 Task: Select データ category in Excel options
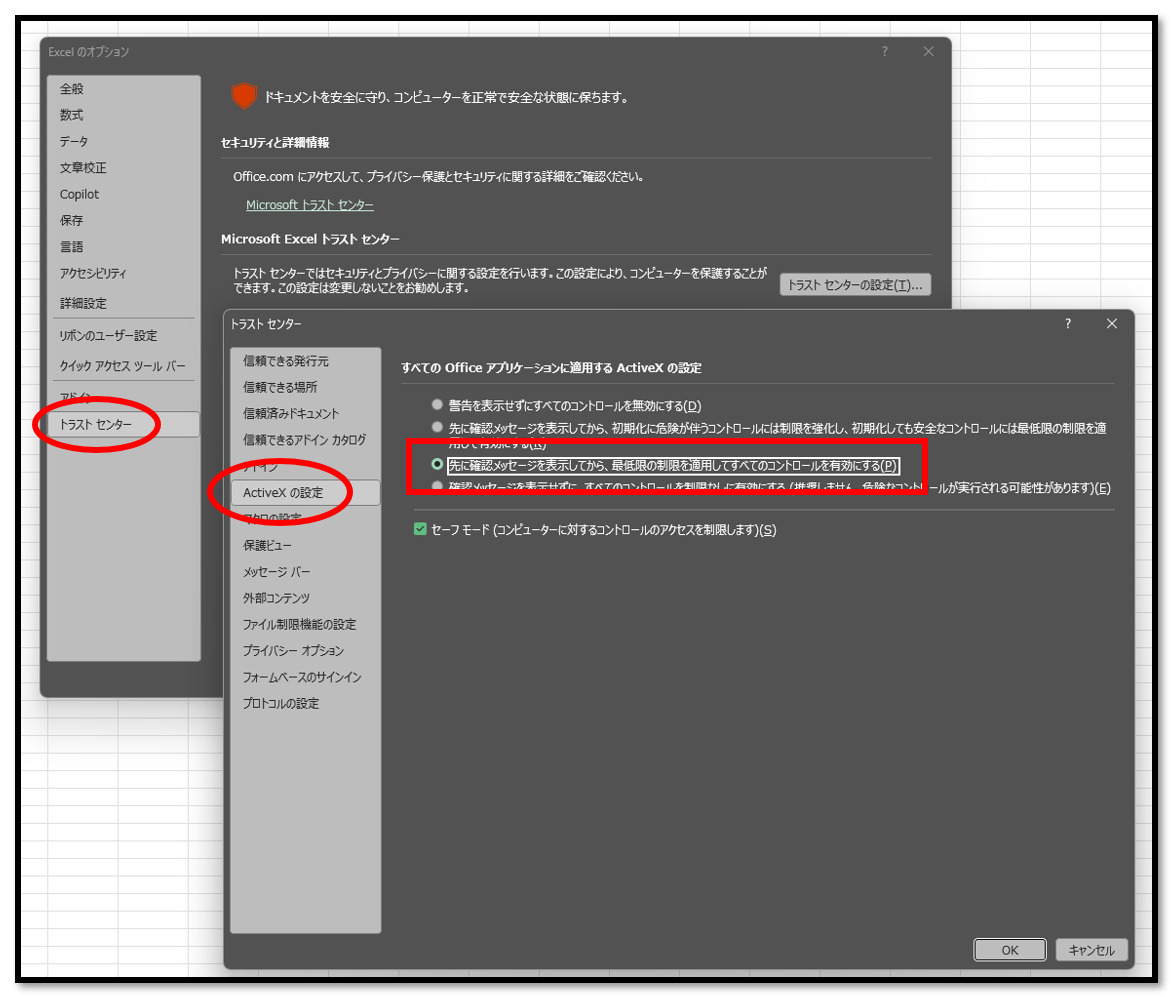tap(74, 141)
